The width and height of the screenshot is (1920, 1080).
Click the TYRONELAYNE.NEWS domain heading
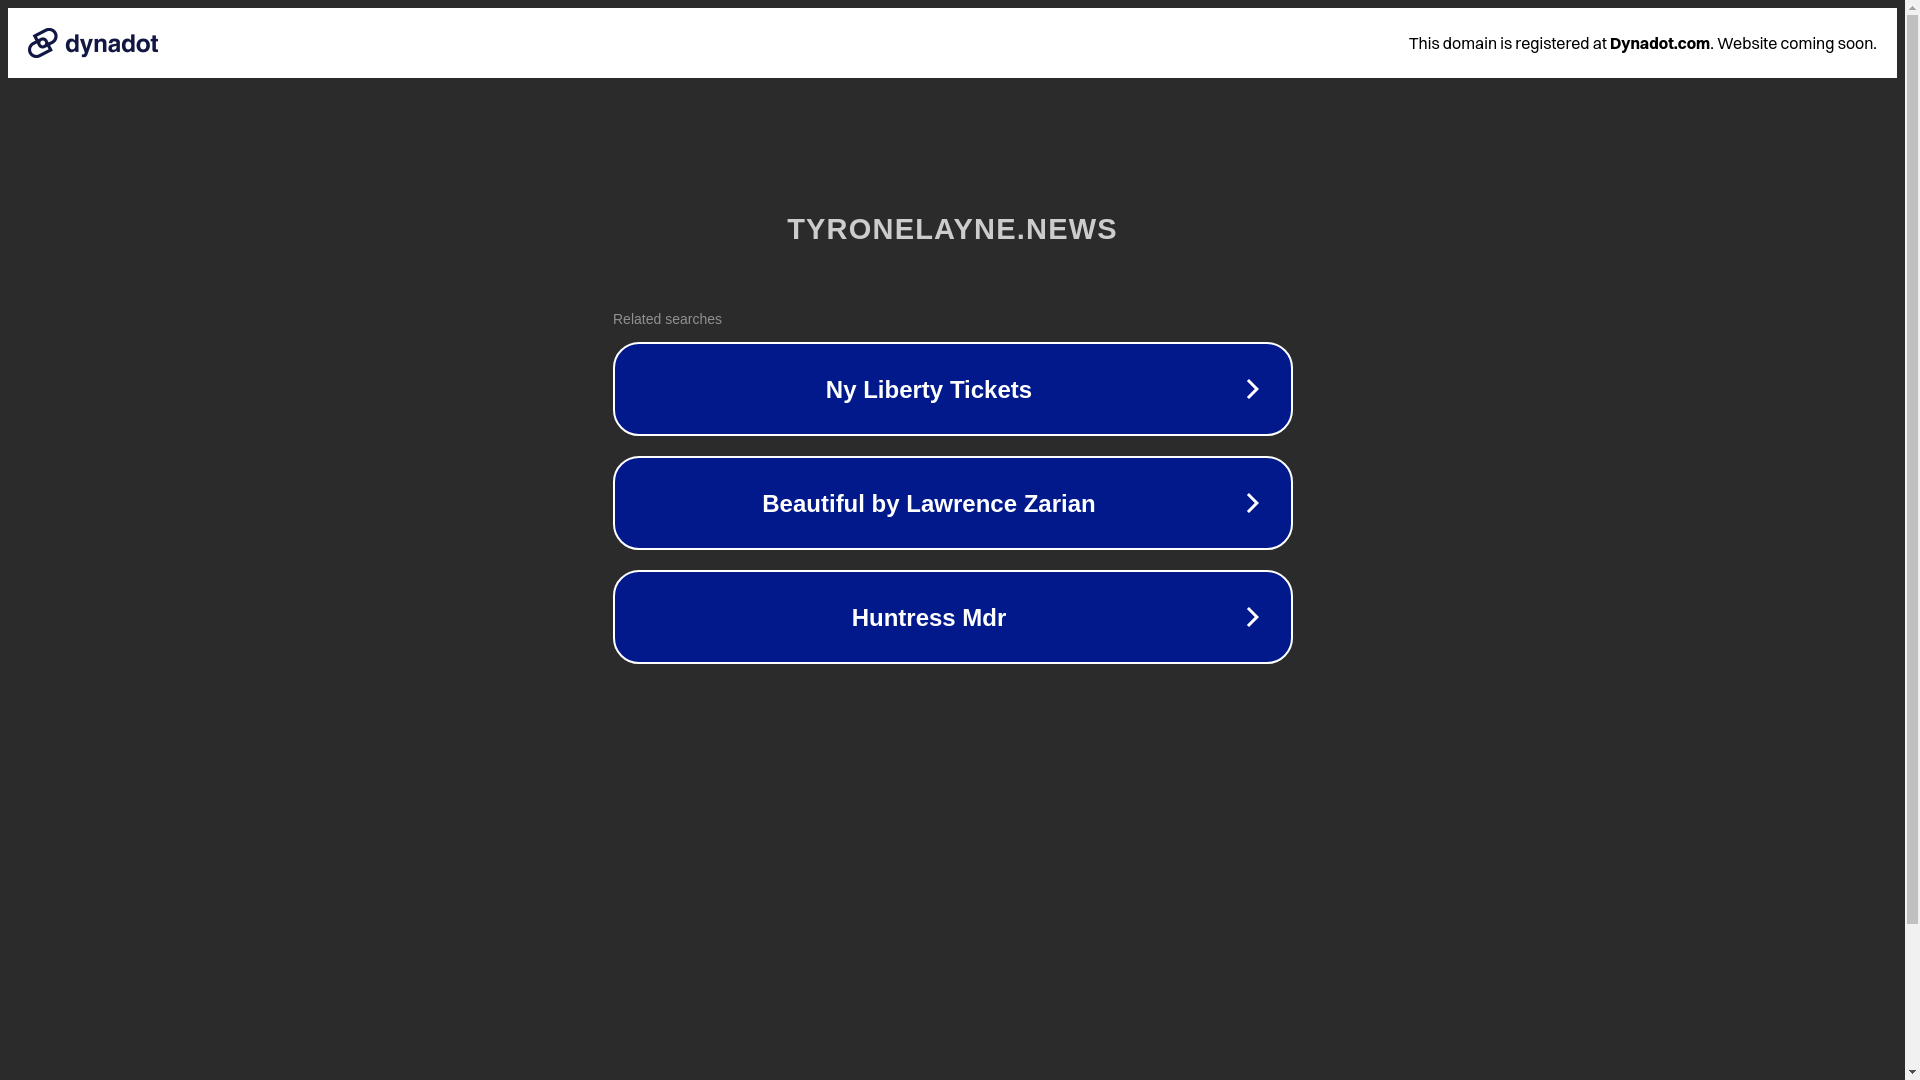point(952,229)
